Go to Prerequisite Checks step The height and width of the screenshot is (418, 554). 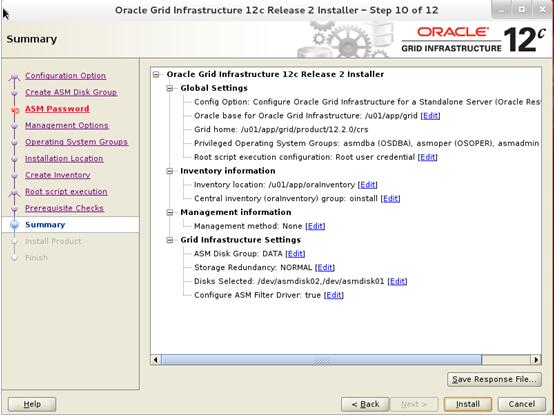(x=64, y=208)
